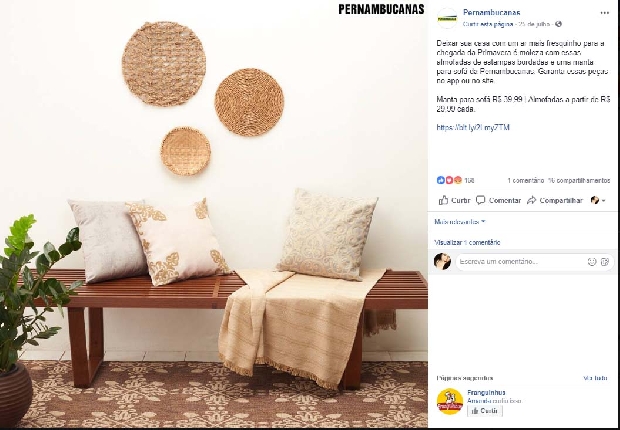Expand the profile selector next to Compartilhar
The height and width of the screenshot is (430, 620).
tap(598, 200)
